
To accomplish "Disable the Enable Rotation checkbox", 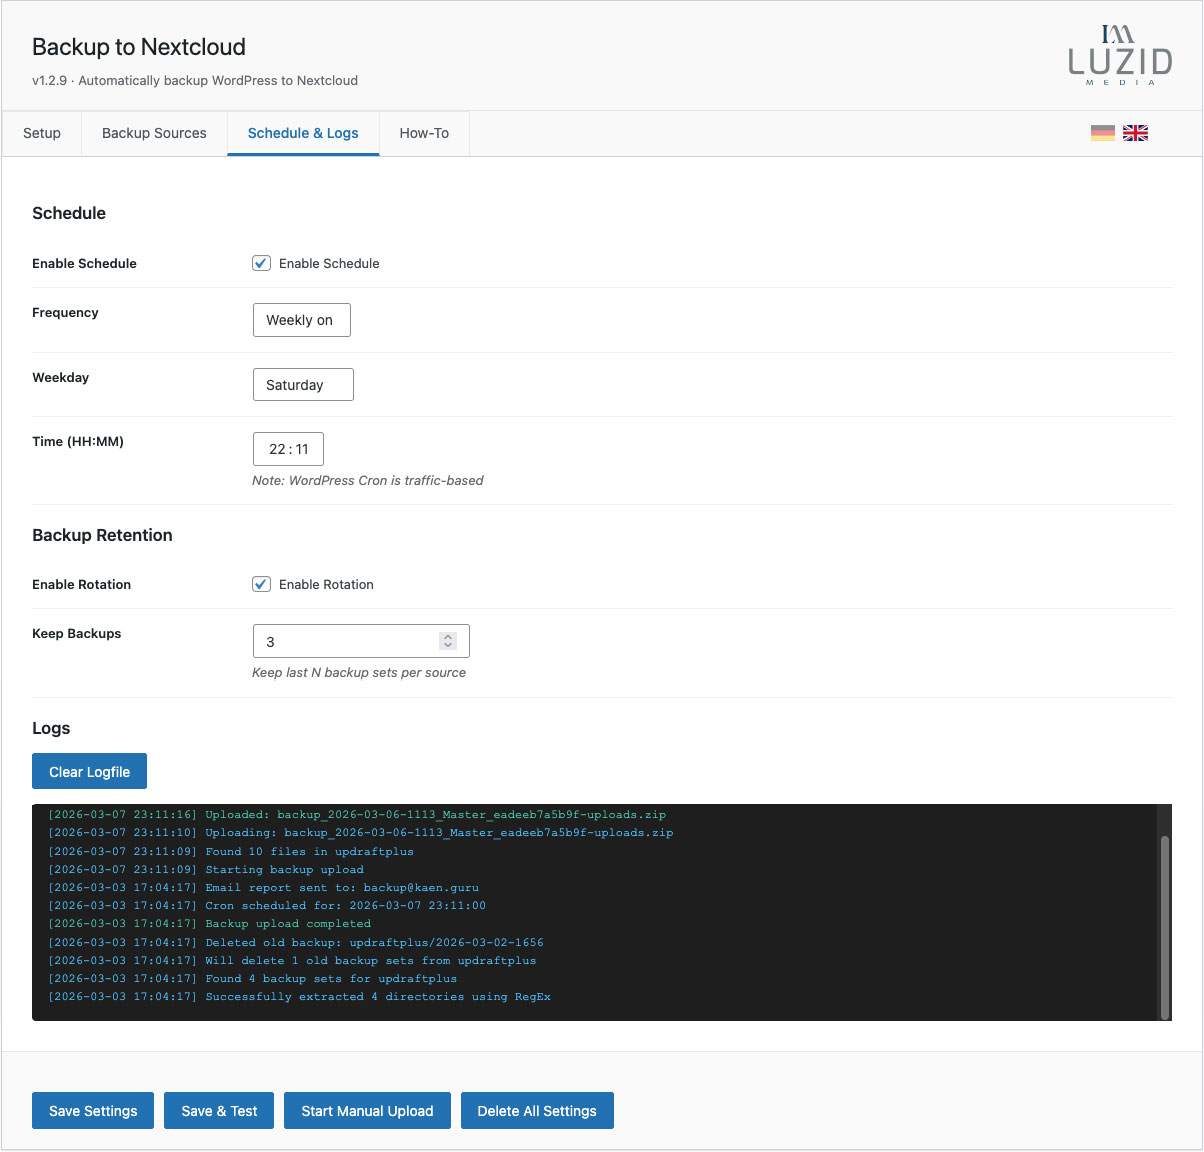I will click(x=261, y=584).
